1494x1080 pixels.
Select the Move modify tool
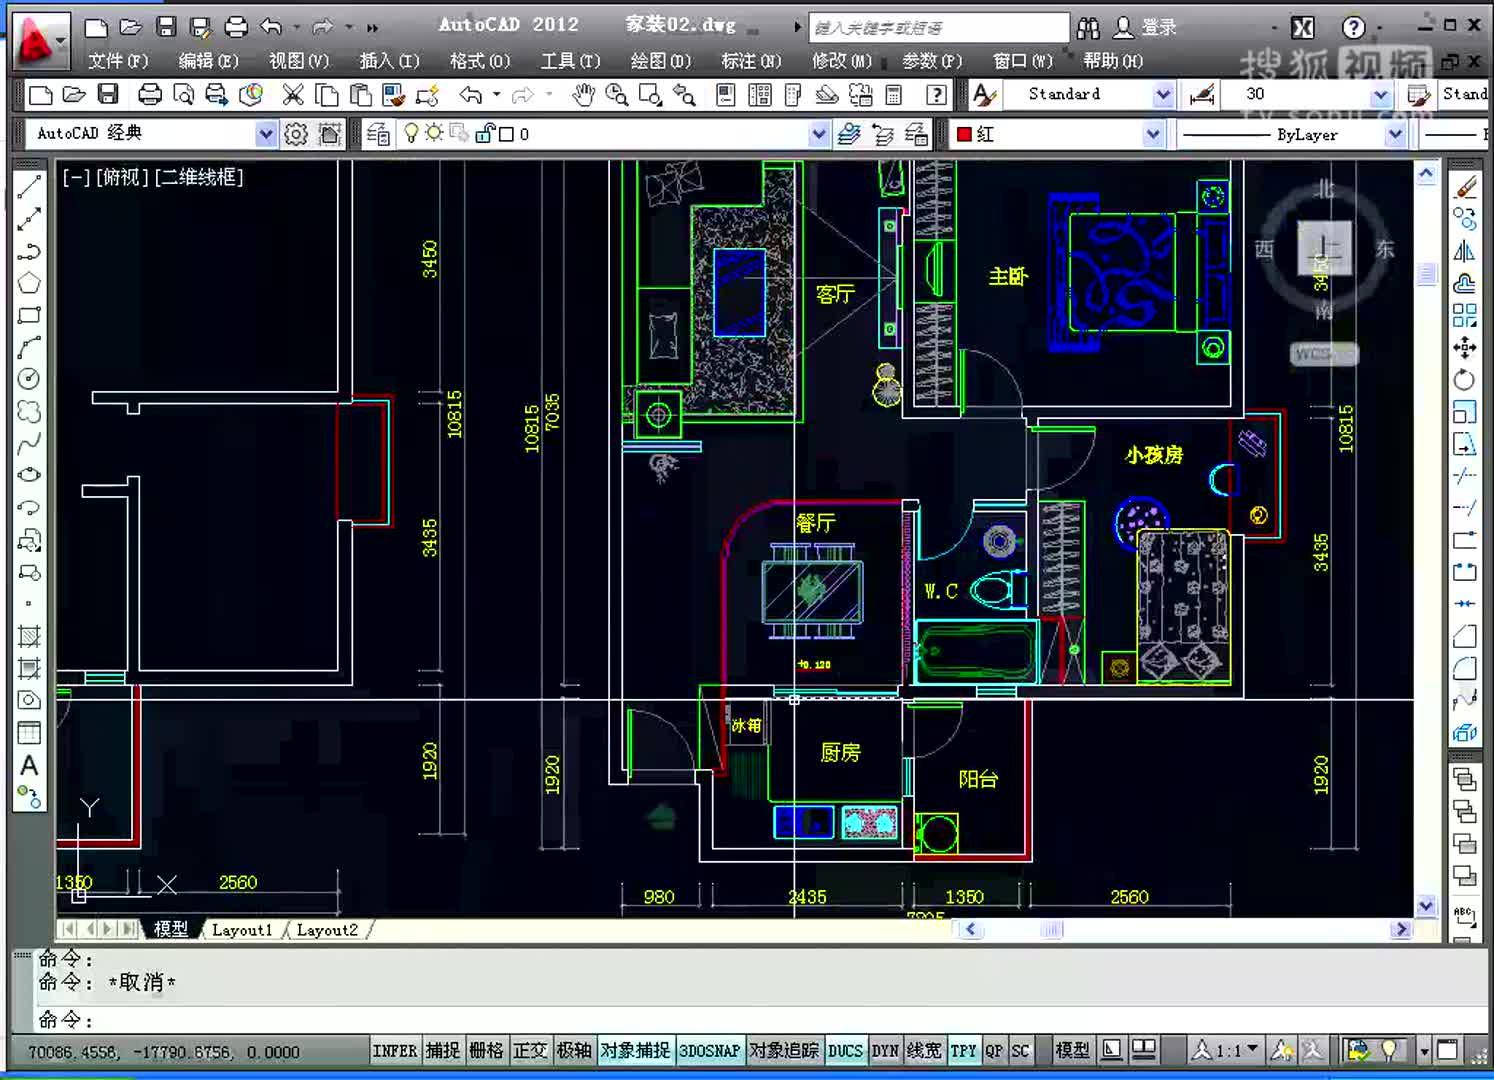click(1464, 347)
